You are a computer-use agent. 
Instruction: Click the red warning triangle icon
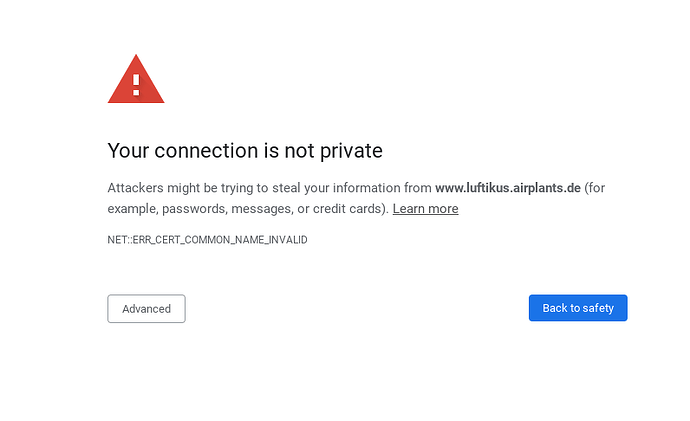click(x=136, y=80)
